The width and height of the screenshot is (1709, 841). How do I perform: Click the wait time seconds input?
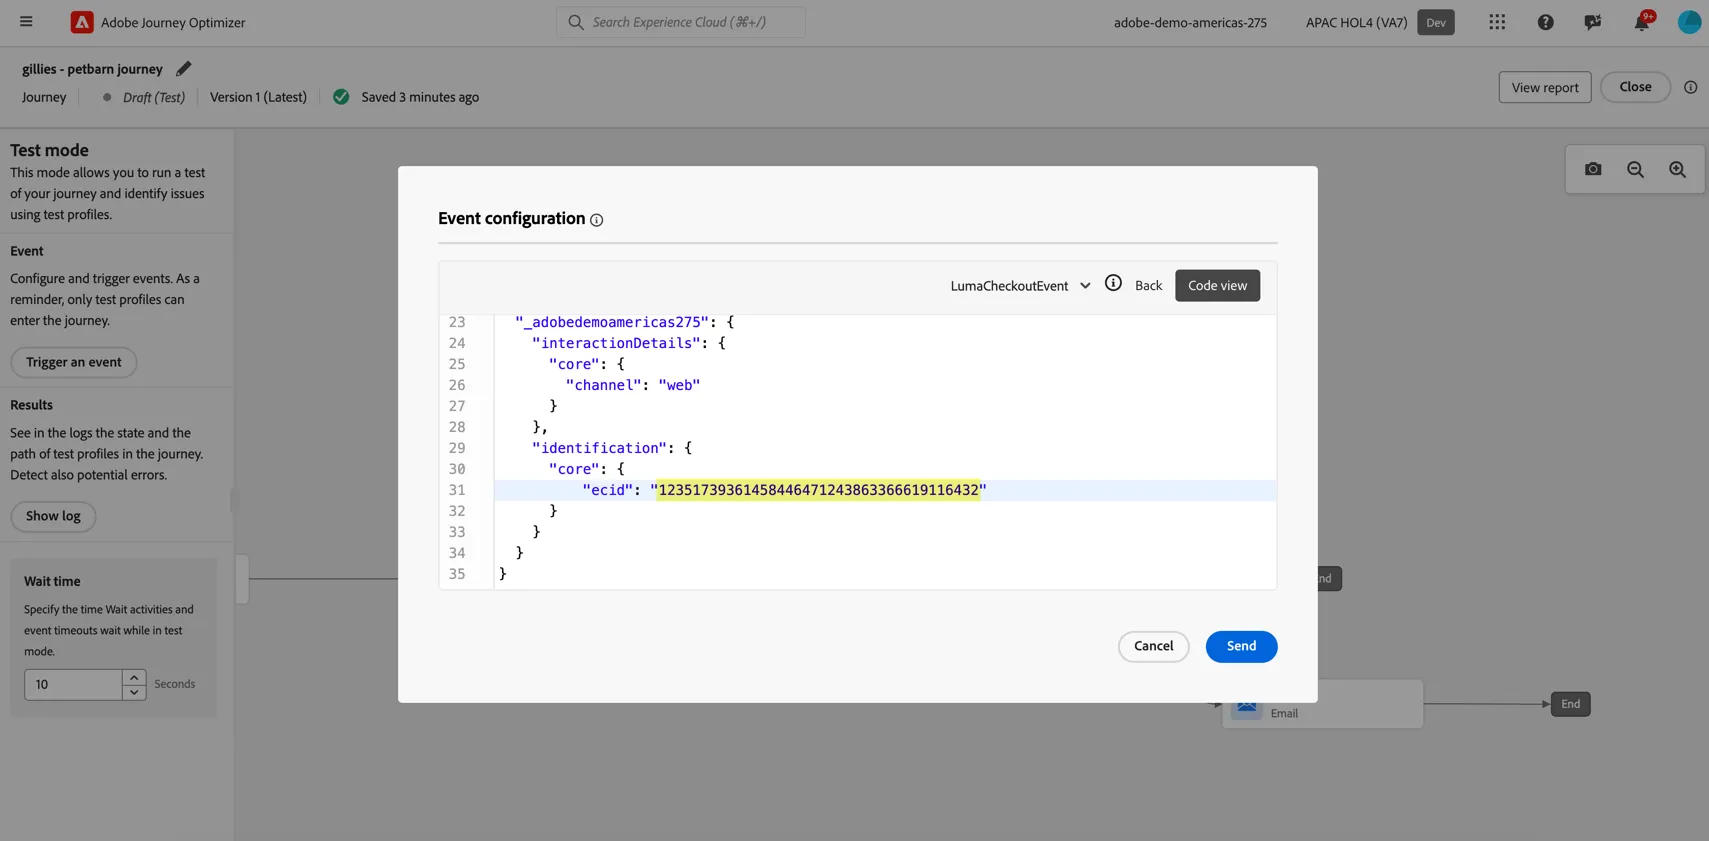click(x=73, y=684)
